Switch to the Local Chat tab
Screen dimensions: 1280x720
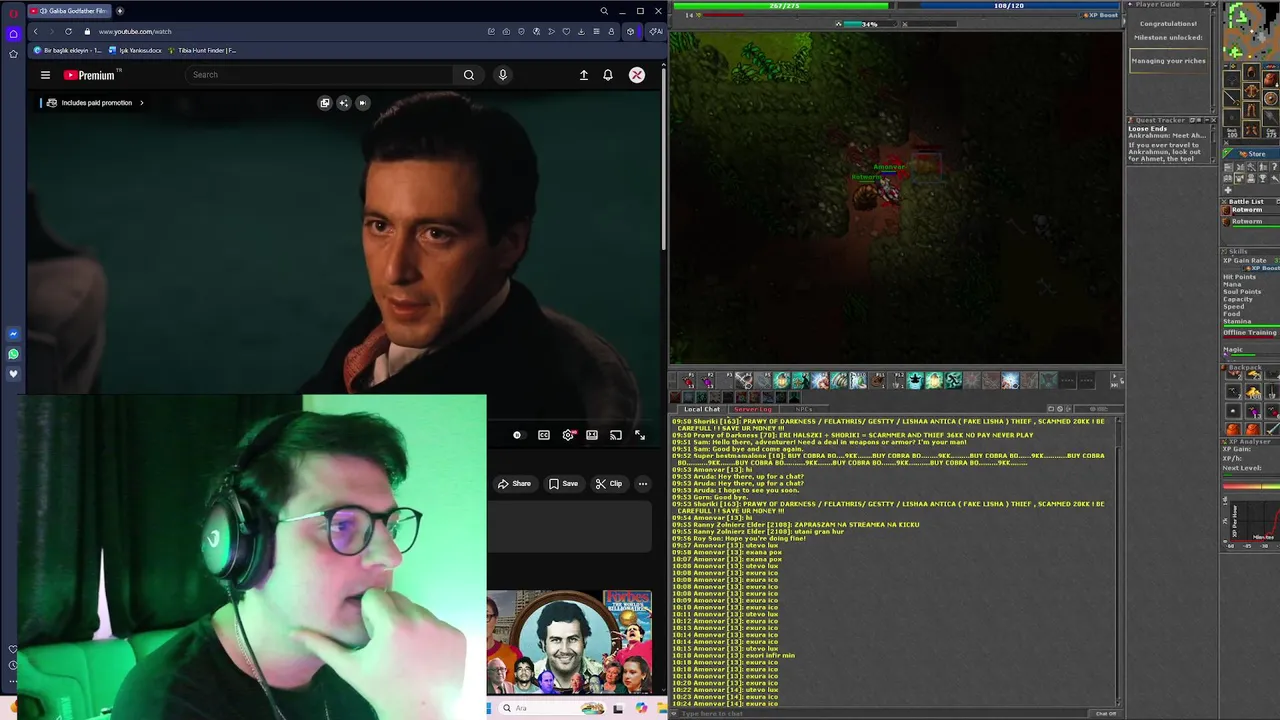coord(702,409)
